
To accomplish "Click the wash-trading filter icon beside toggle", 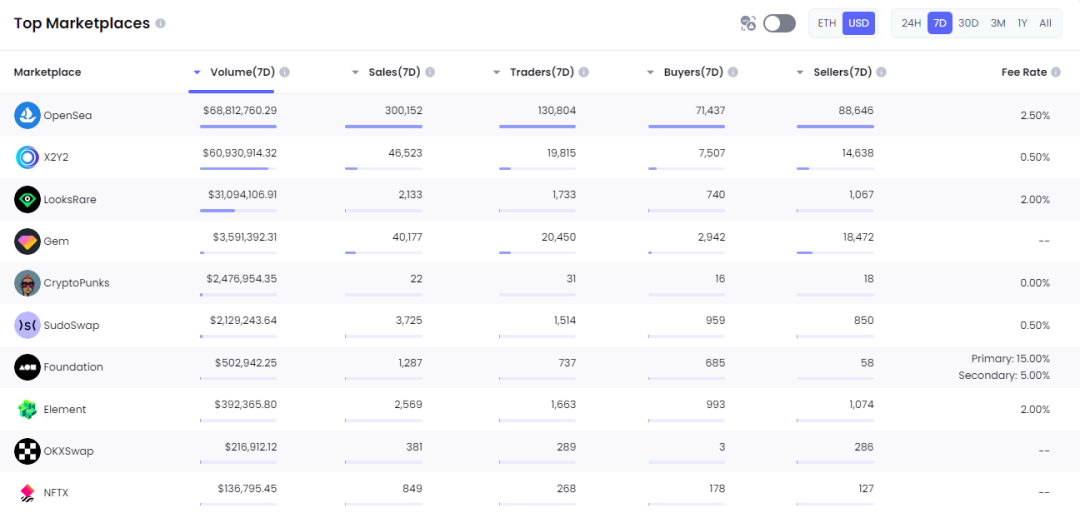I will (x=748, y=23).
